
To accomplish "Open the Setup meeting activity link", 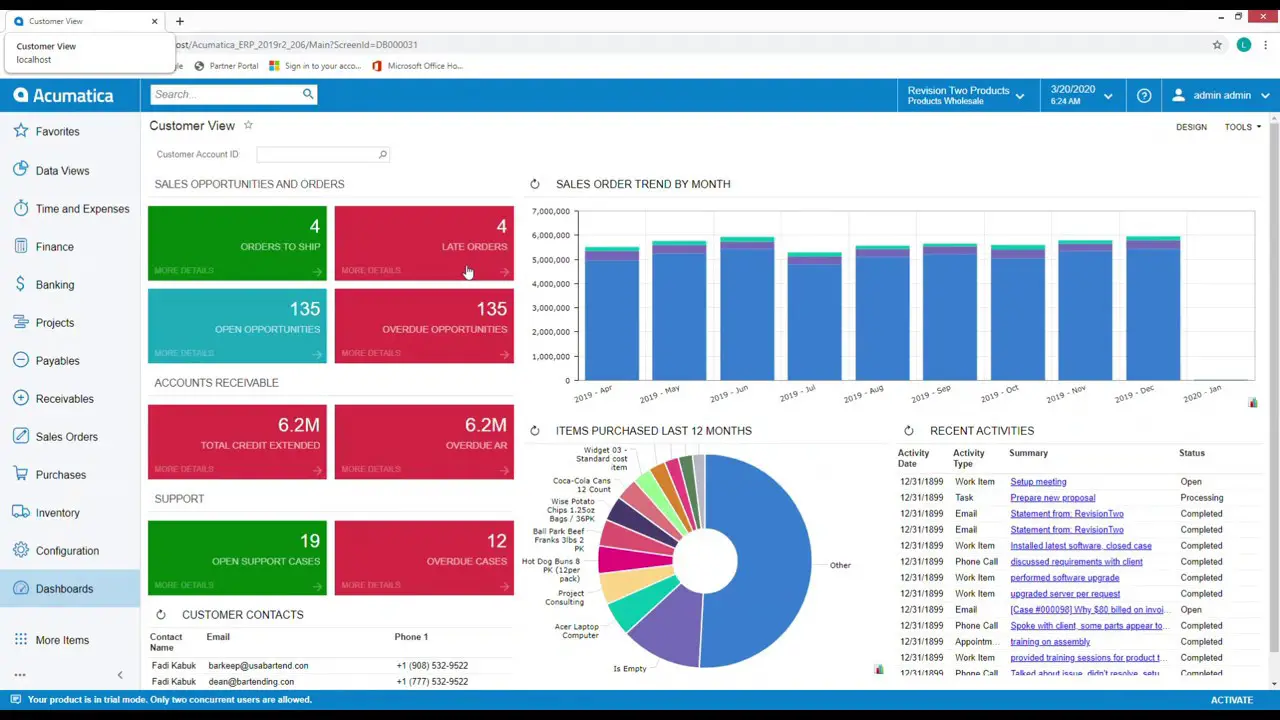I will pyautogui.click(x=1037, y=481).
